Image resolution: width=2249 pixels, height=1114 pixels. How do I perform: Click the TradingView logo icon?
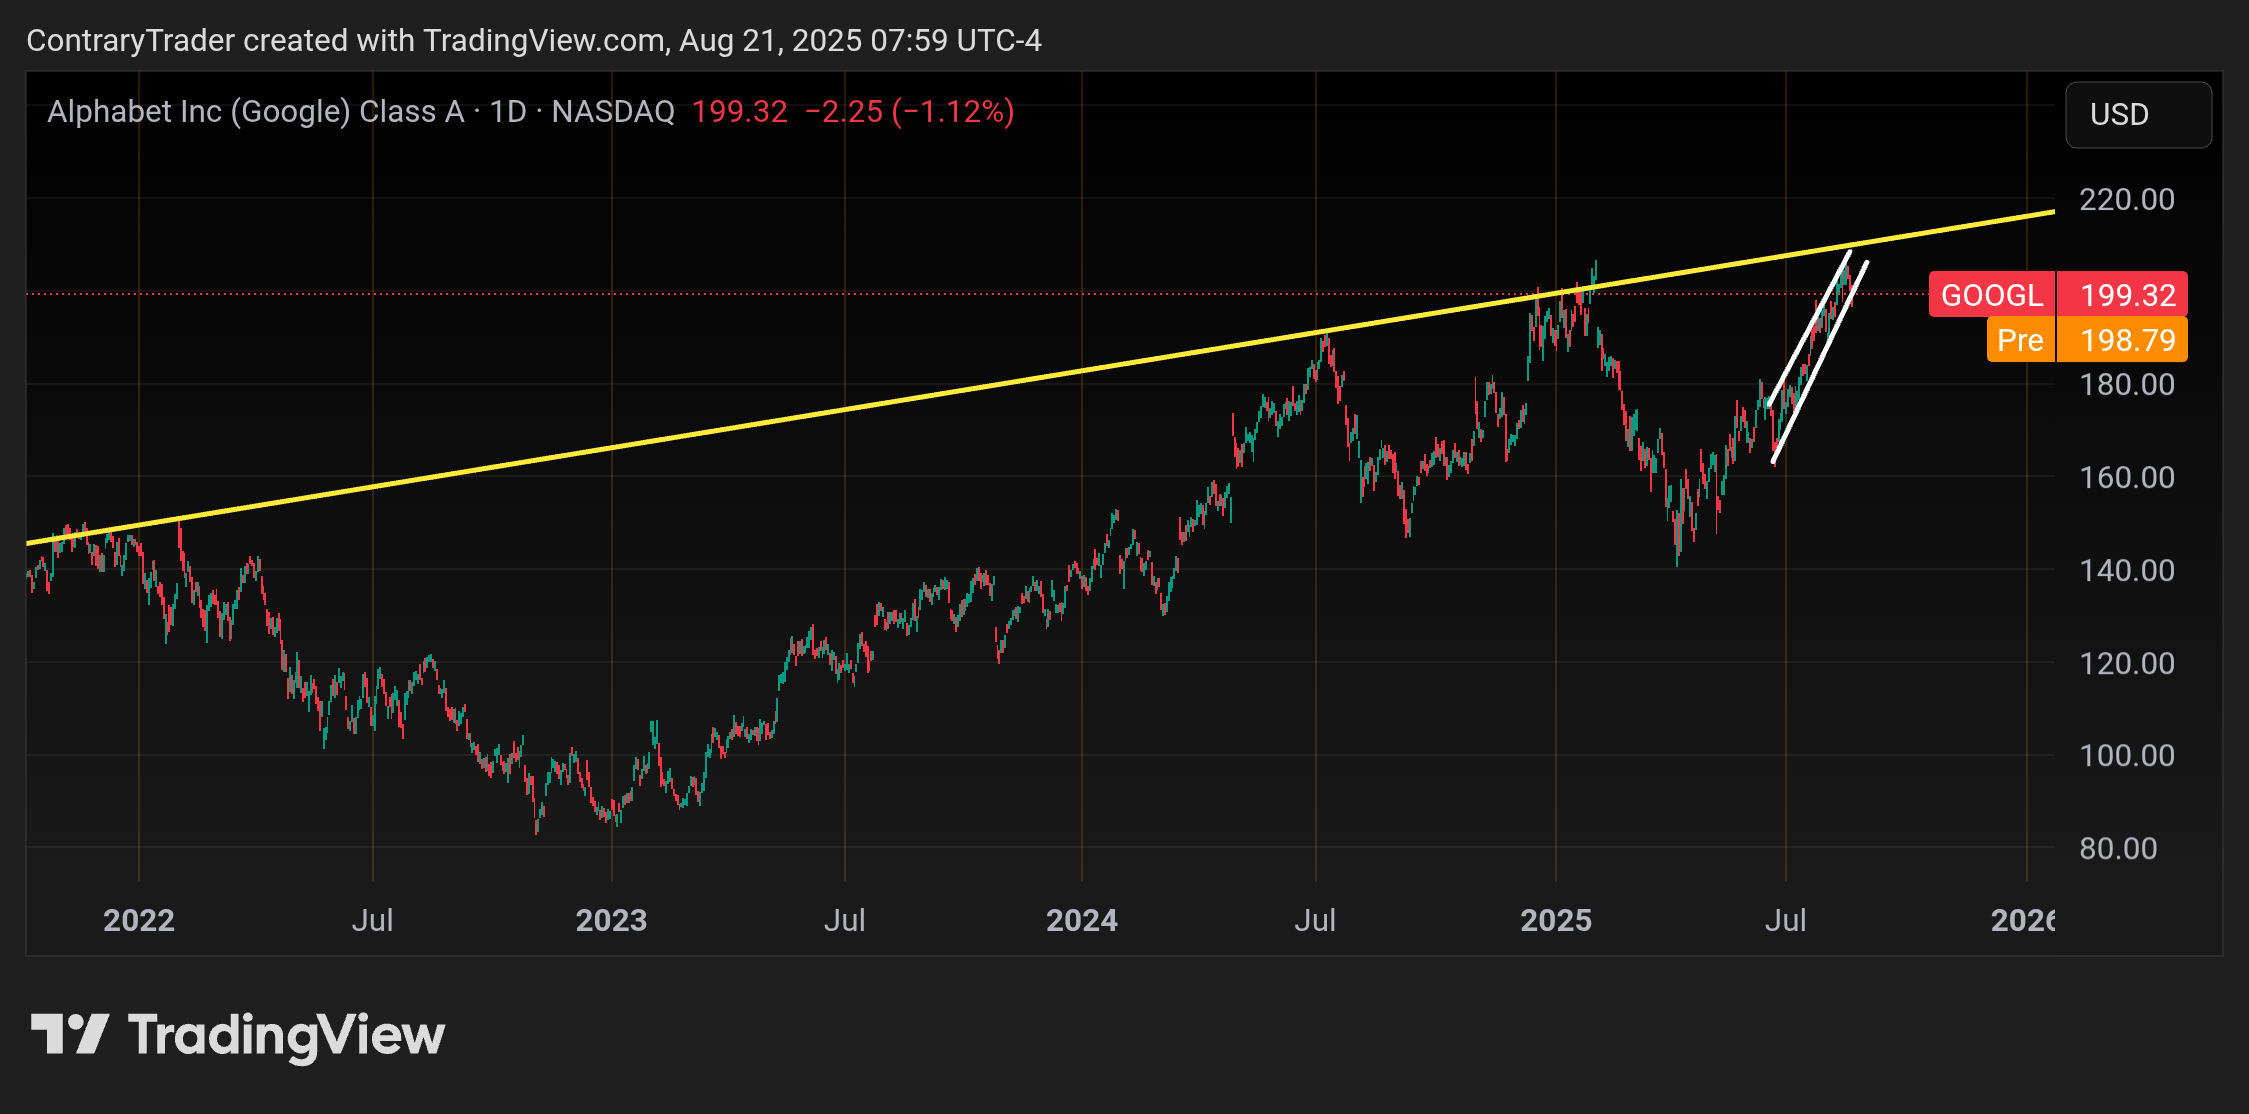coord(69,1033)
